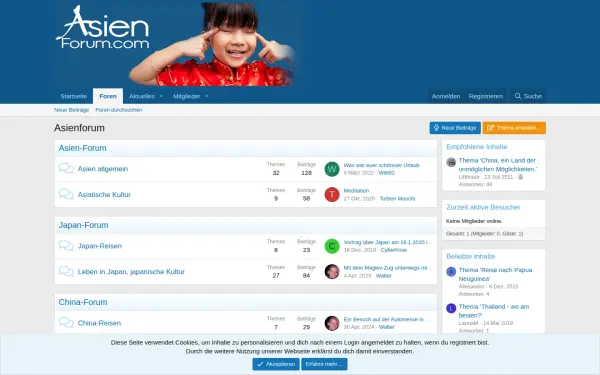This screenshot has width=600, height=375.
Task: Click Walter's avatar in China-Reisen row
Action: tap(332, 323)
